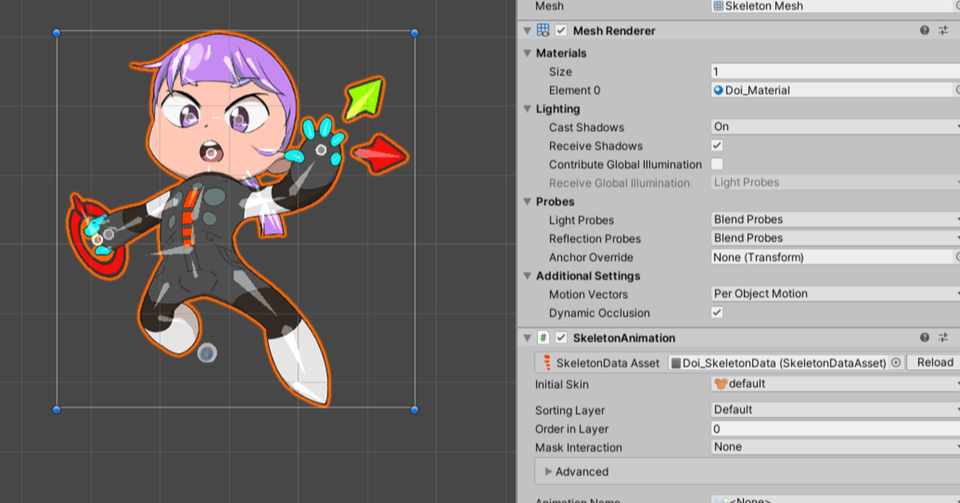Open object picker for SkeletonData Asset
This screenshot has width=960, height=503.
tap(896, 363)
